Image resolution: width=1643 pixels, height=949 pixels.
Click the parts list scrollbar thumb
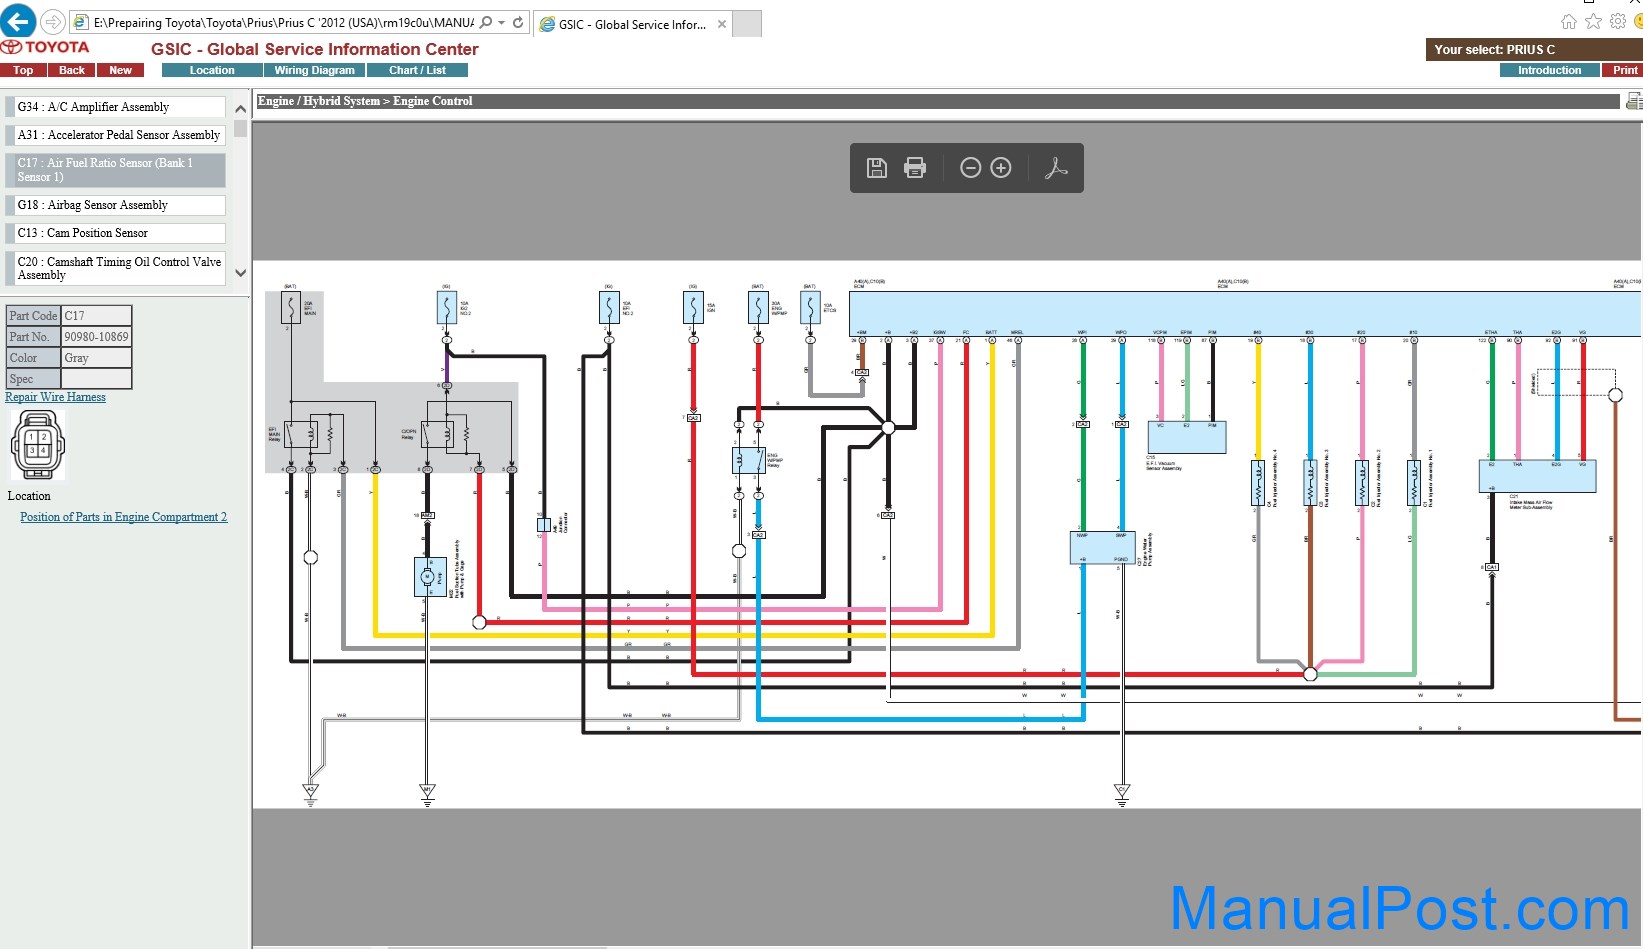coord(240,128)
